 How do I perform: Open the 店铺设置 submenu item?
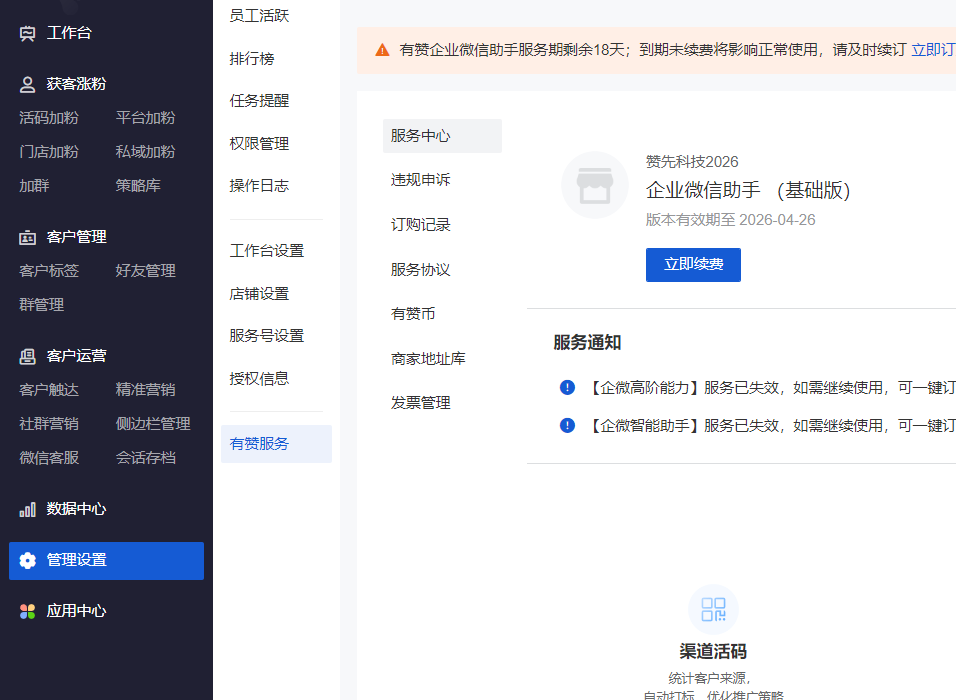coord(259,294)
